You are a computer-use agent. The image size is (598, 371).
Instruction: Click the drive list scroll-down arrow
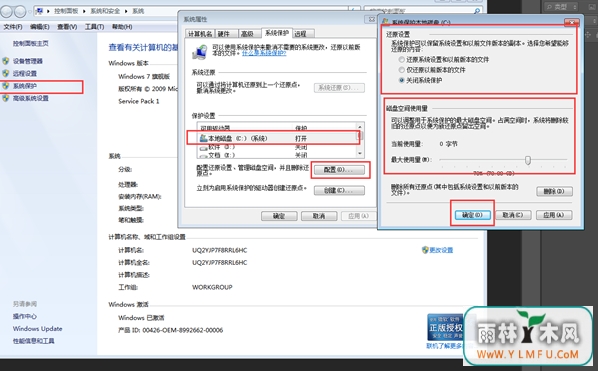[x=360, y=153]
